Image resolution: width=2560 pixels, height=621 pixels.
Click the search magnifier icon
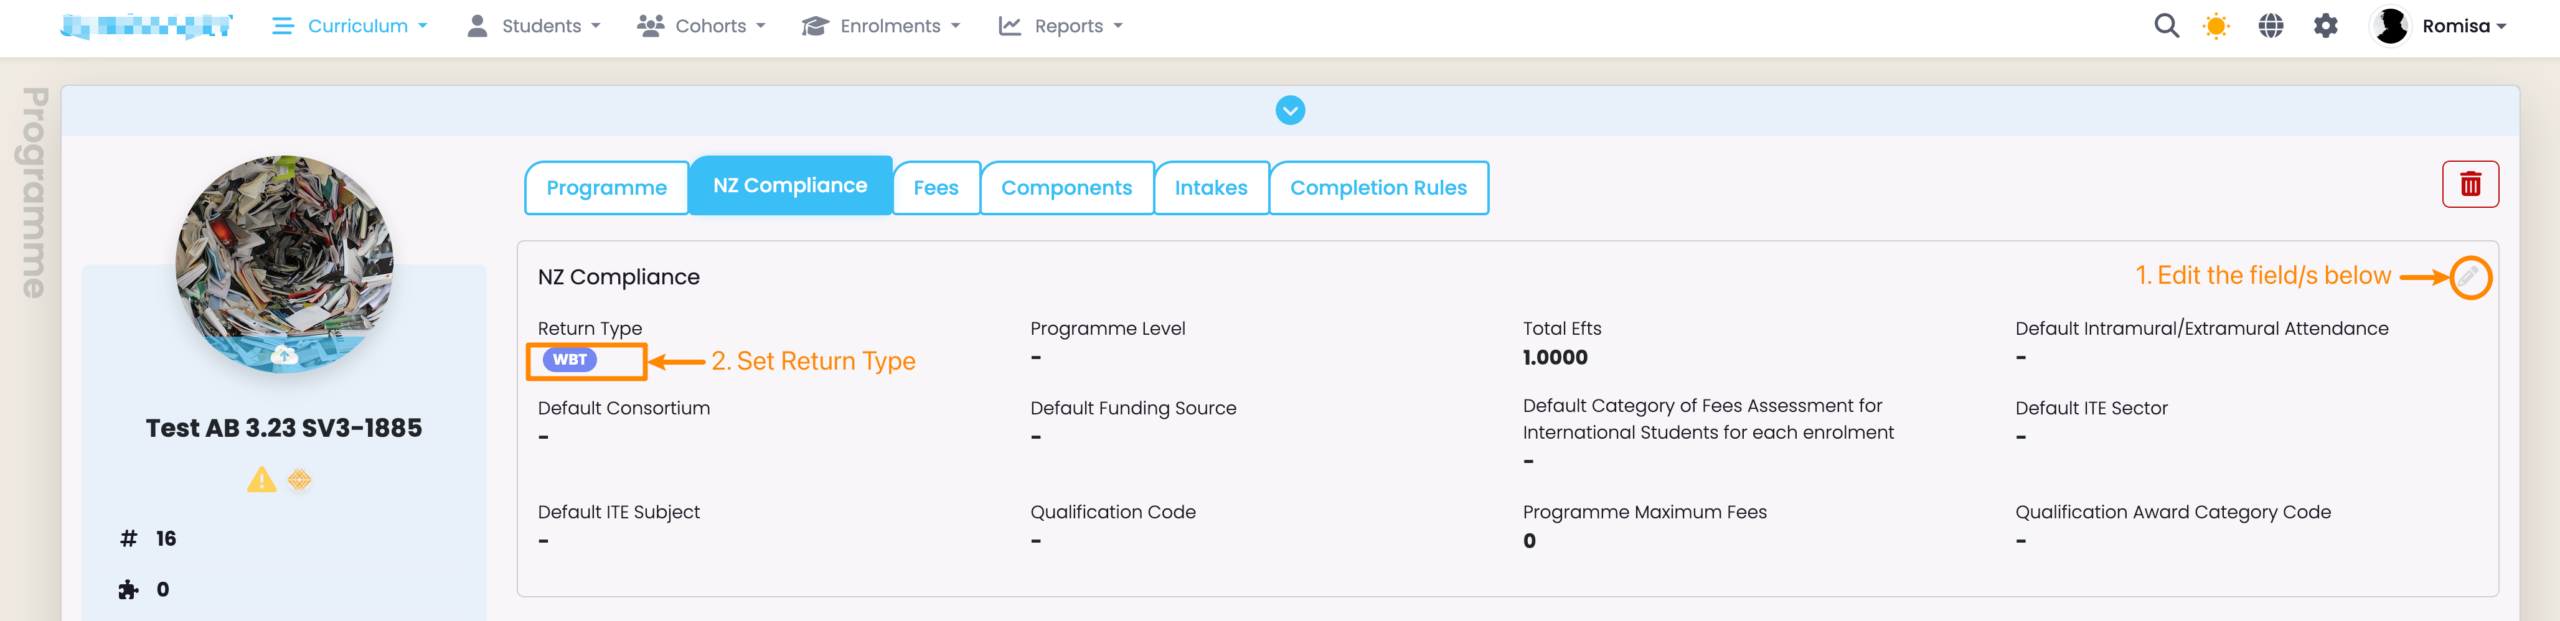tap(2166, 26)
